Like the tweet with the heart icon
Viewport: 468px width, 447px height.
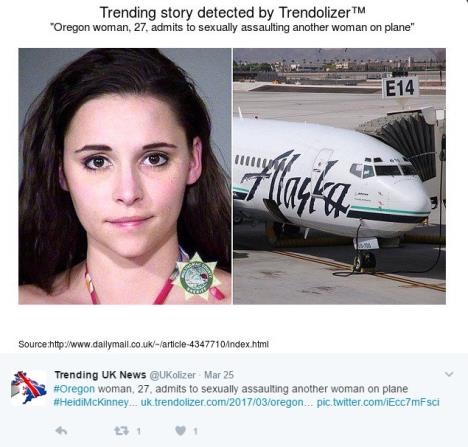[x=181, y=431]
